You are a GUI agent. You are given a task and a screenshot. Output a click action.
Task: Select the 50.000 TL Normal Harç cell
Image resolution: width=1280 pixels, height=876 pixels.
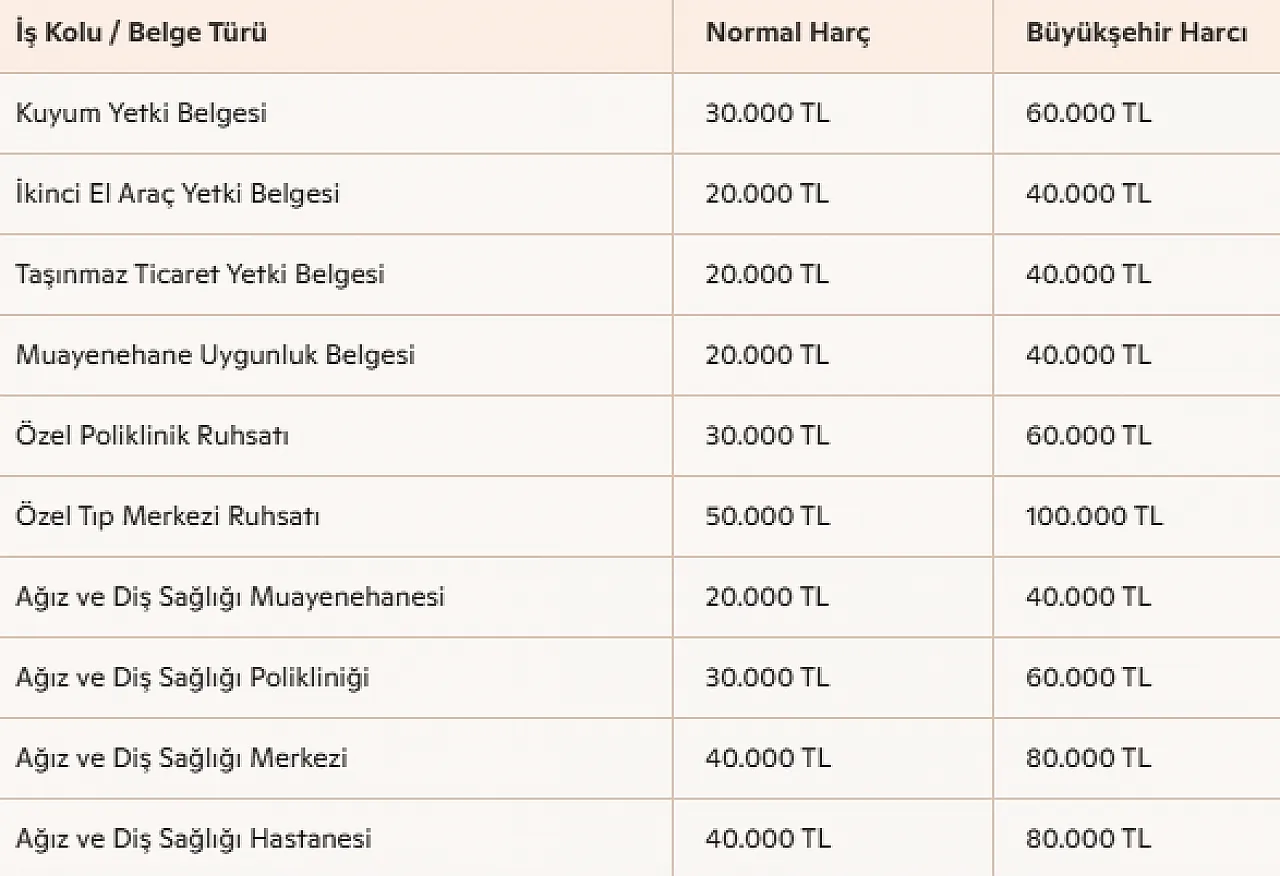point(767,517)
